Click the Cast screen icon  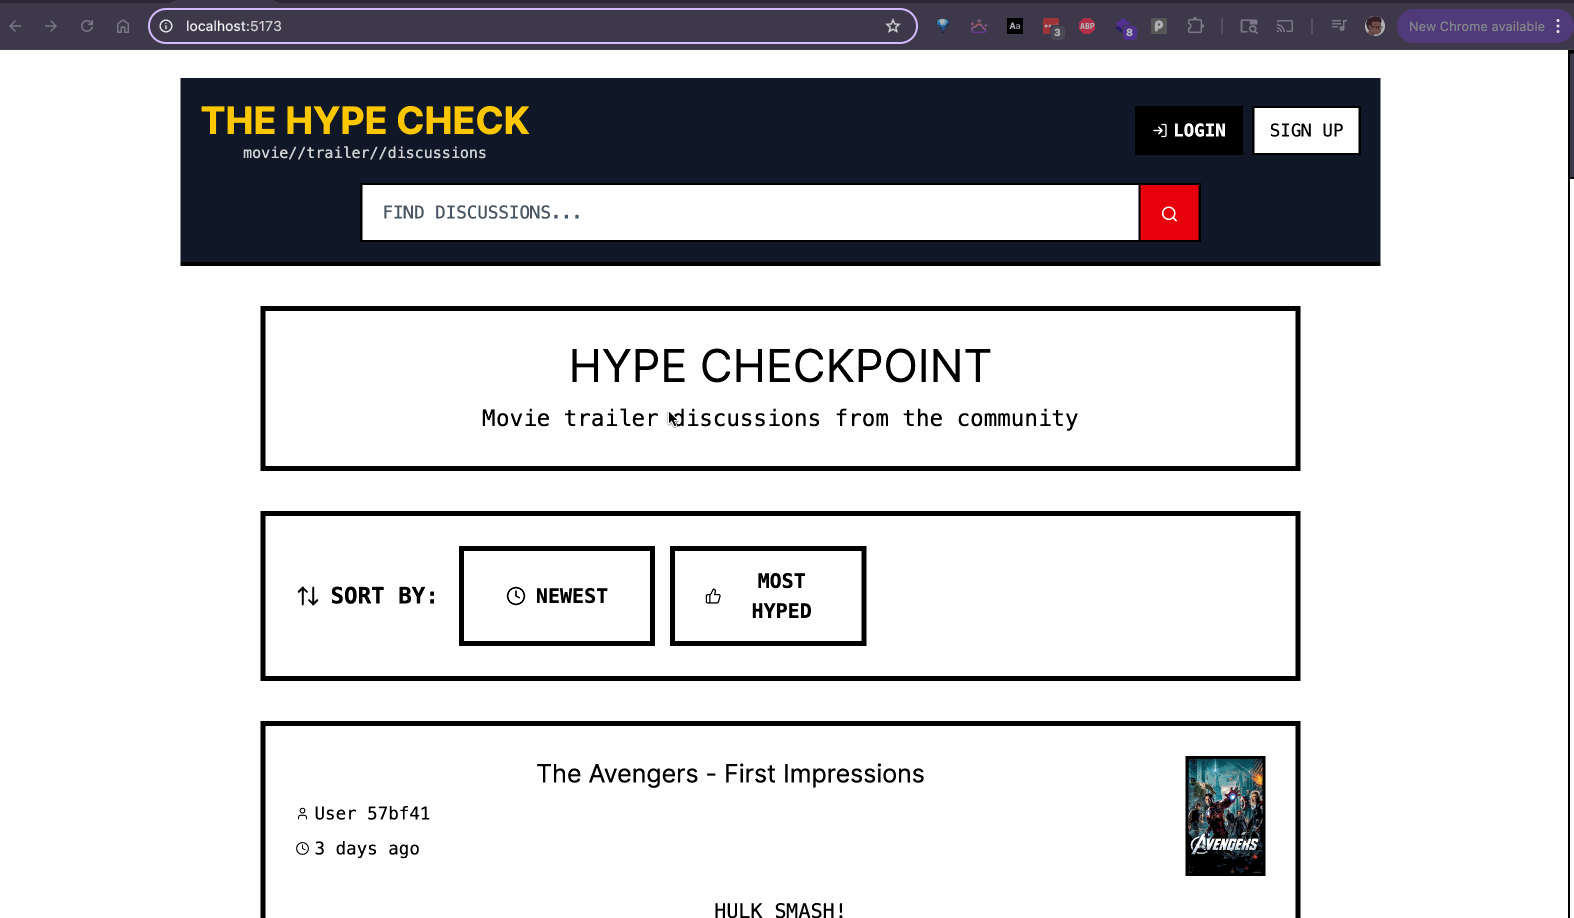click(1285, 26)
